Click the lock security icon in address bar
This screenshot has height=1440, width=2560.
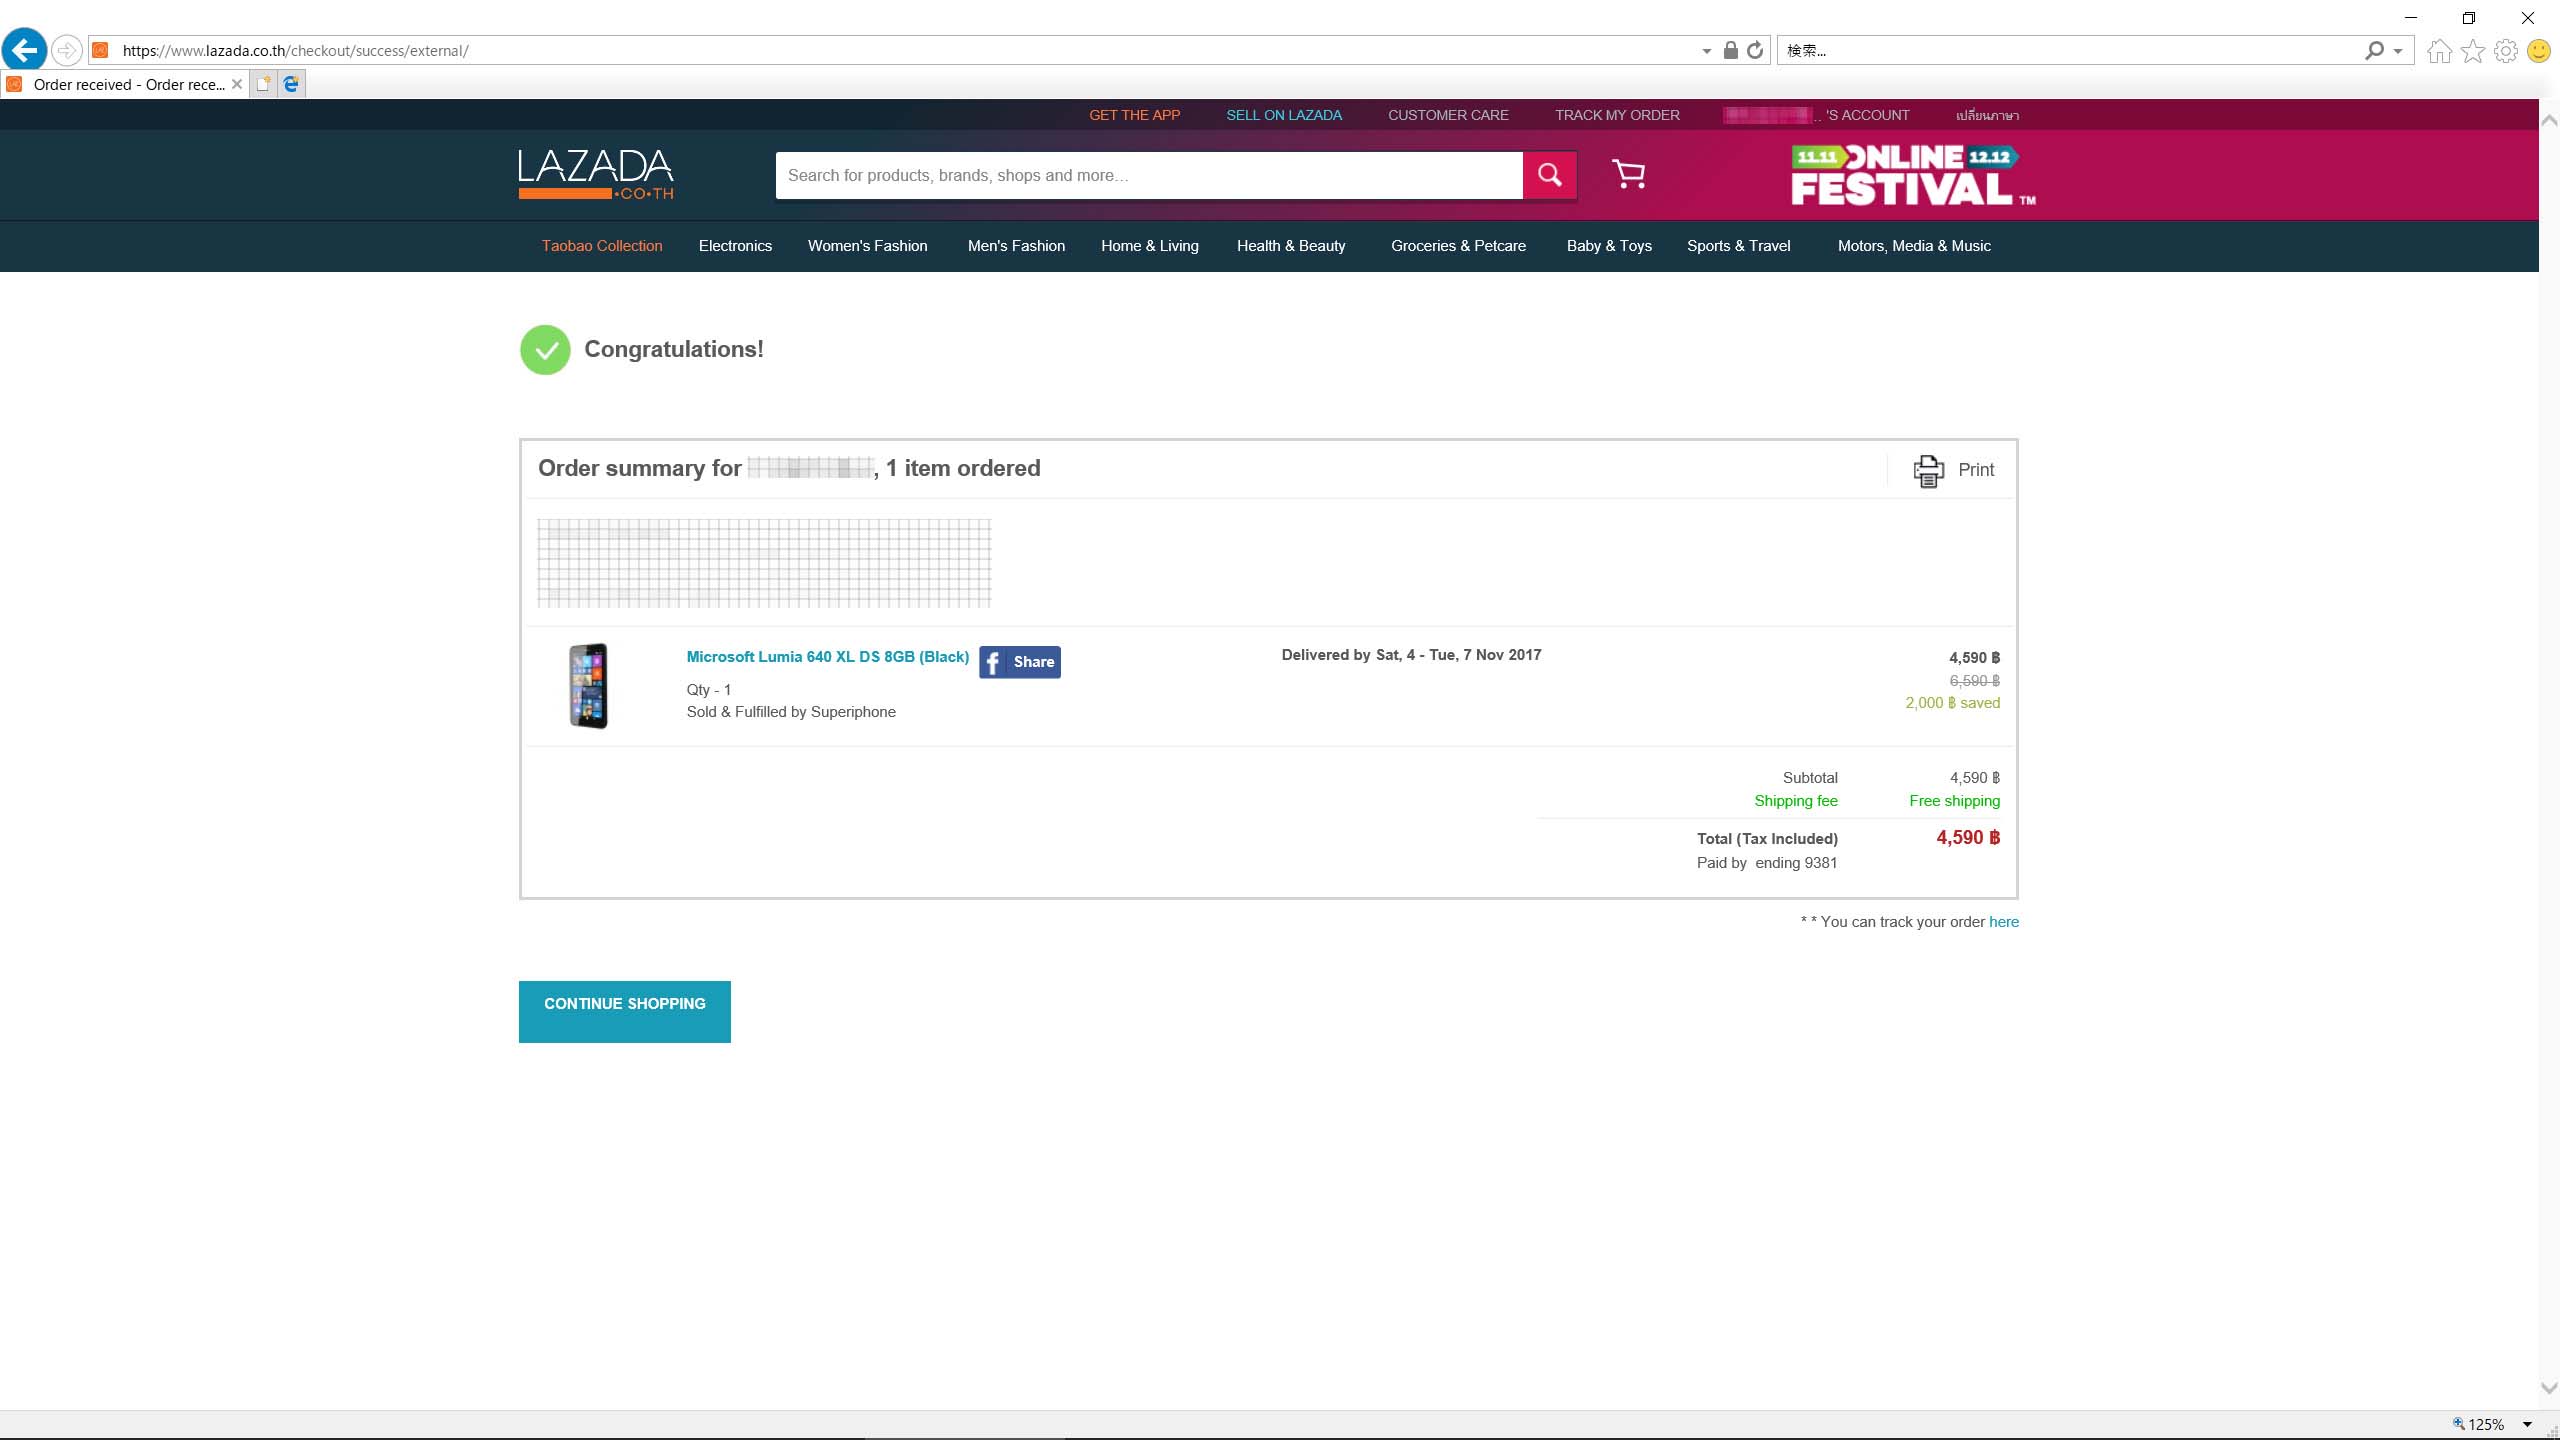[1730, 51]
